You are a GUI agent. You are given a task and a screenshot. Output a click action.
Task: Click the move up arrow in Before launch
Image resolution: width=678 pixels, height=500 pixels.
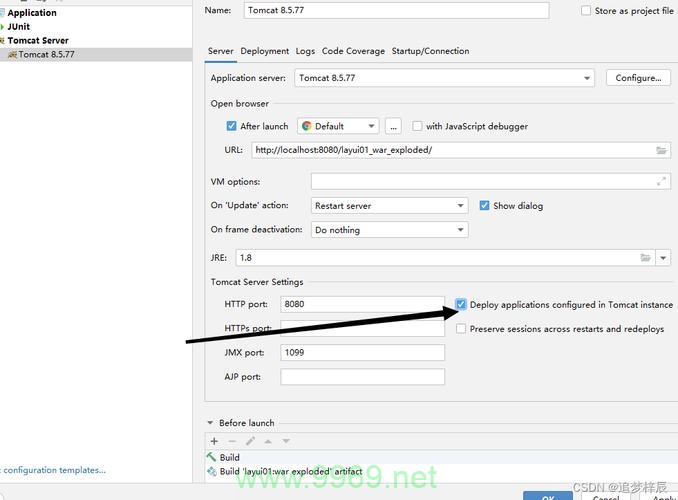(268, 441)
